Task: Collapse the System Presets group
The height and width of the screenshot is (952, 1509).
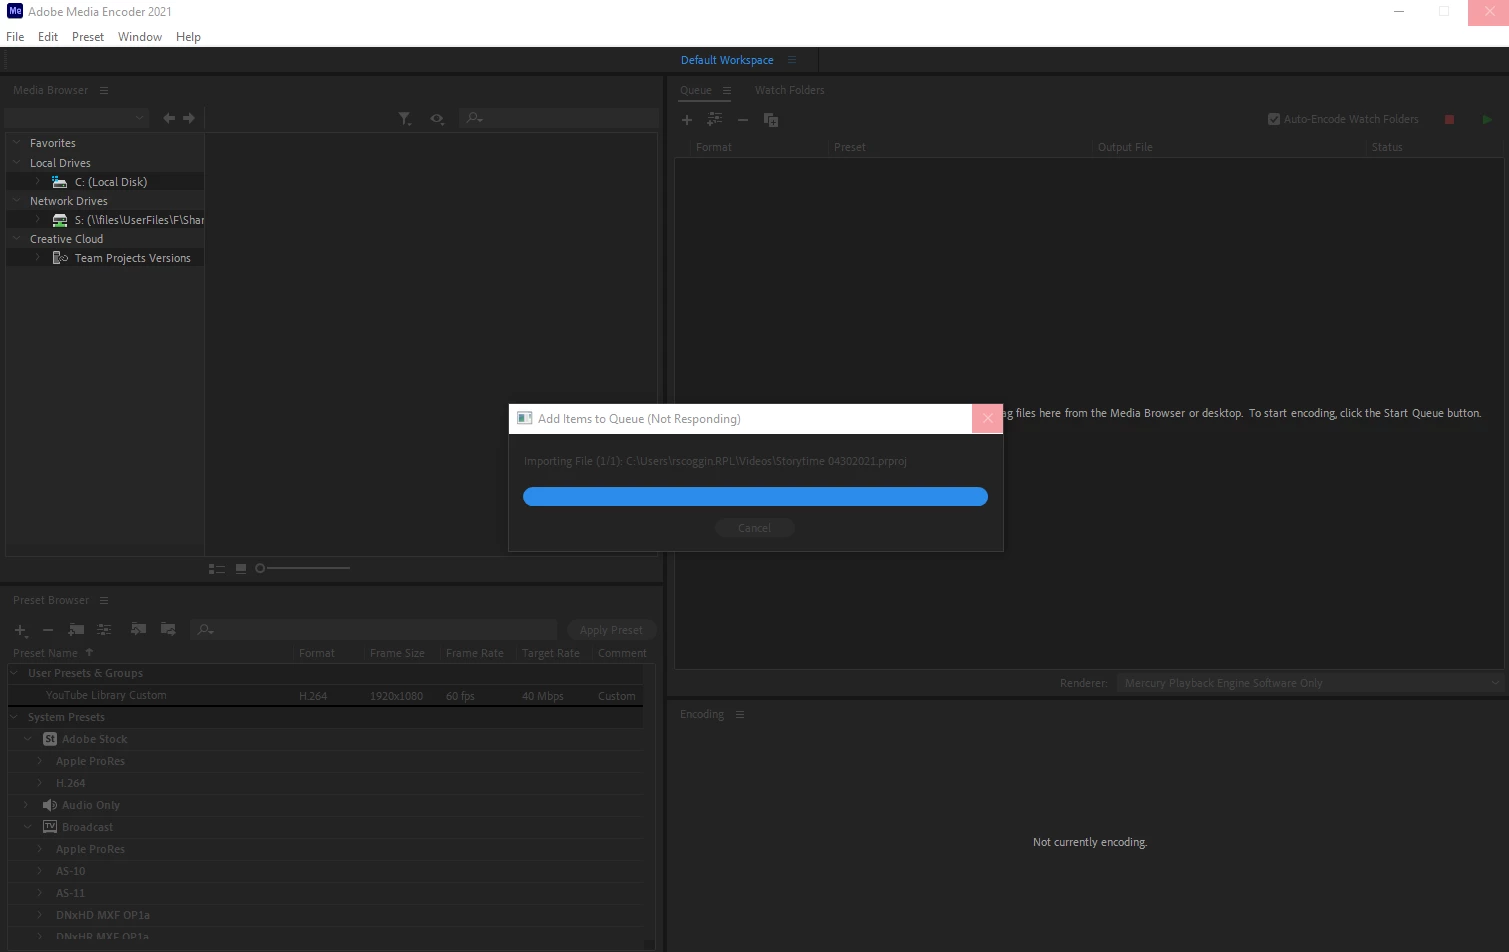Action: [15, 717]
